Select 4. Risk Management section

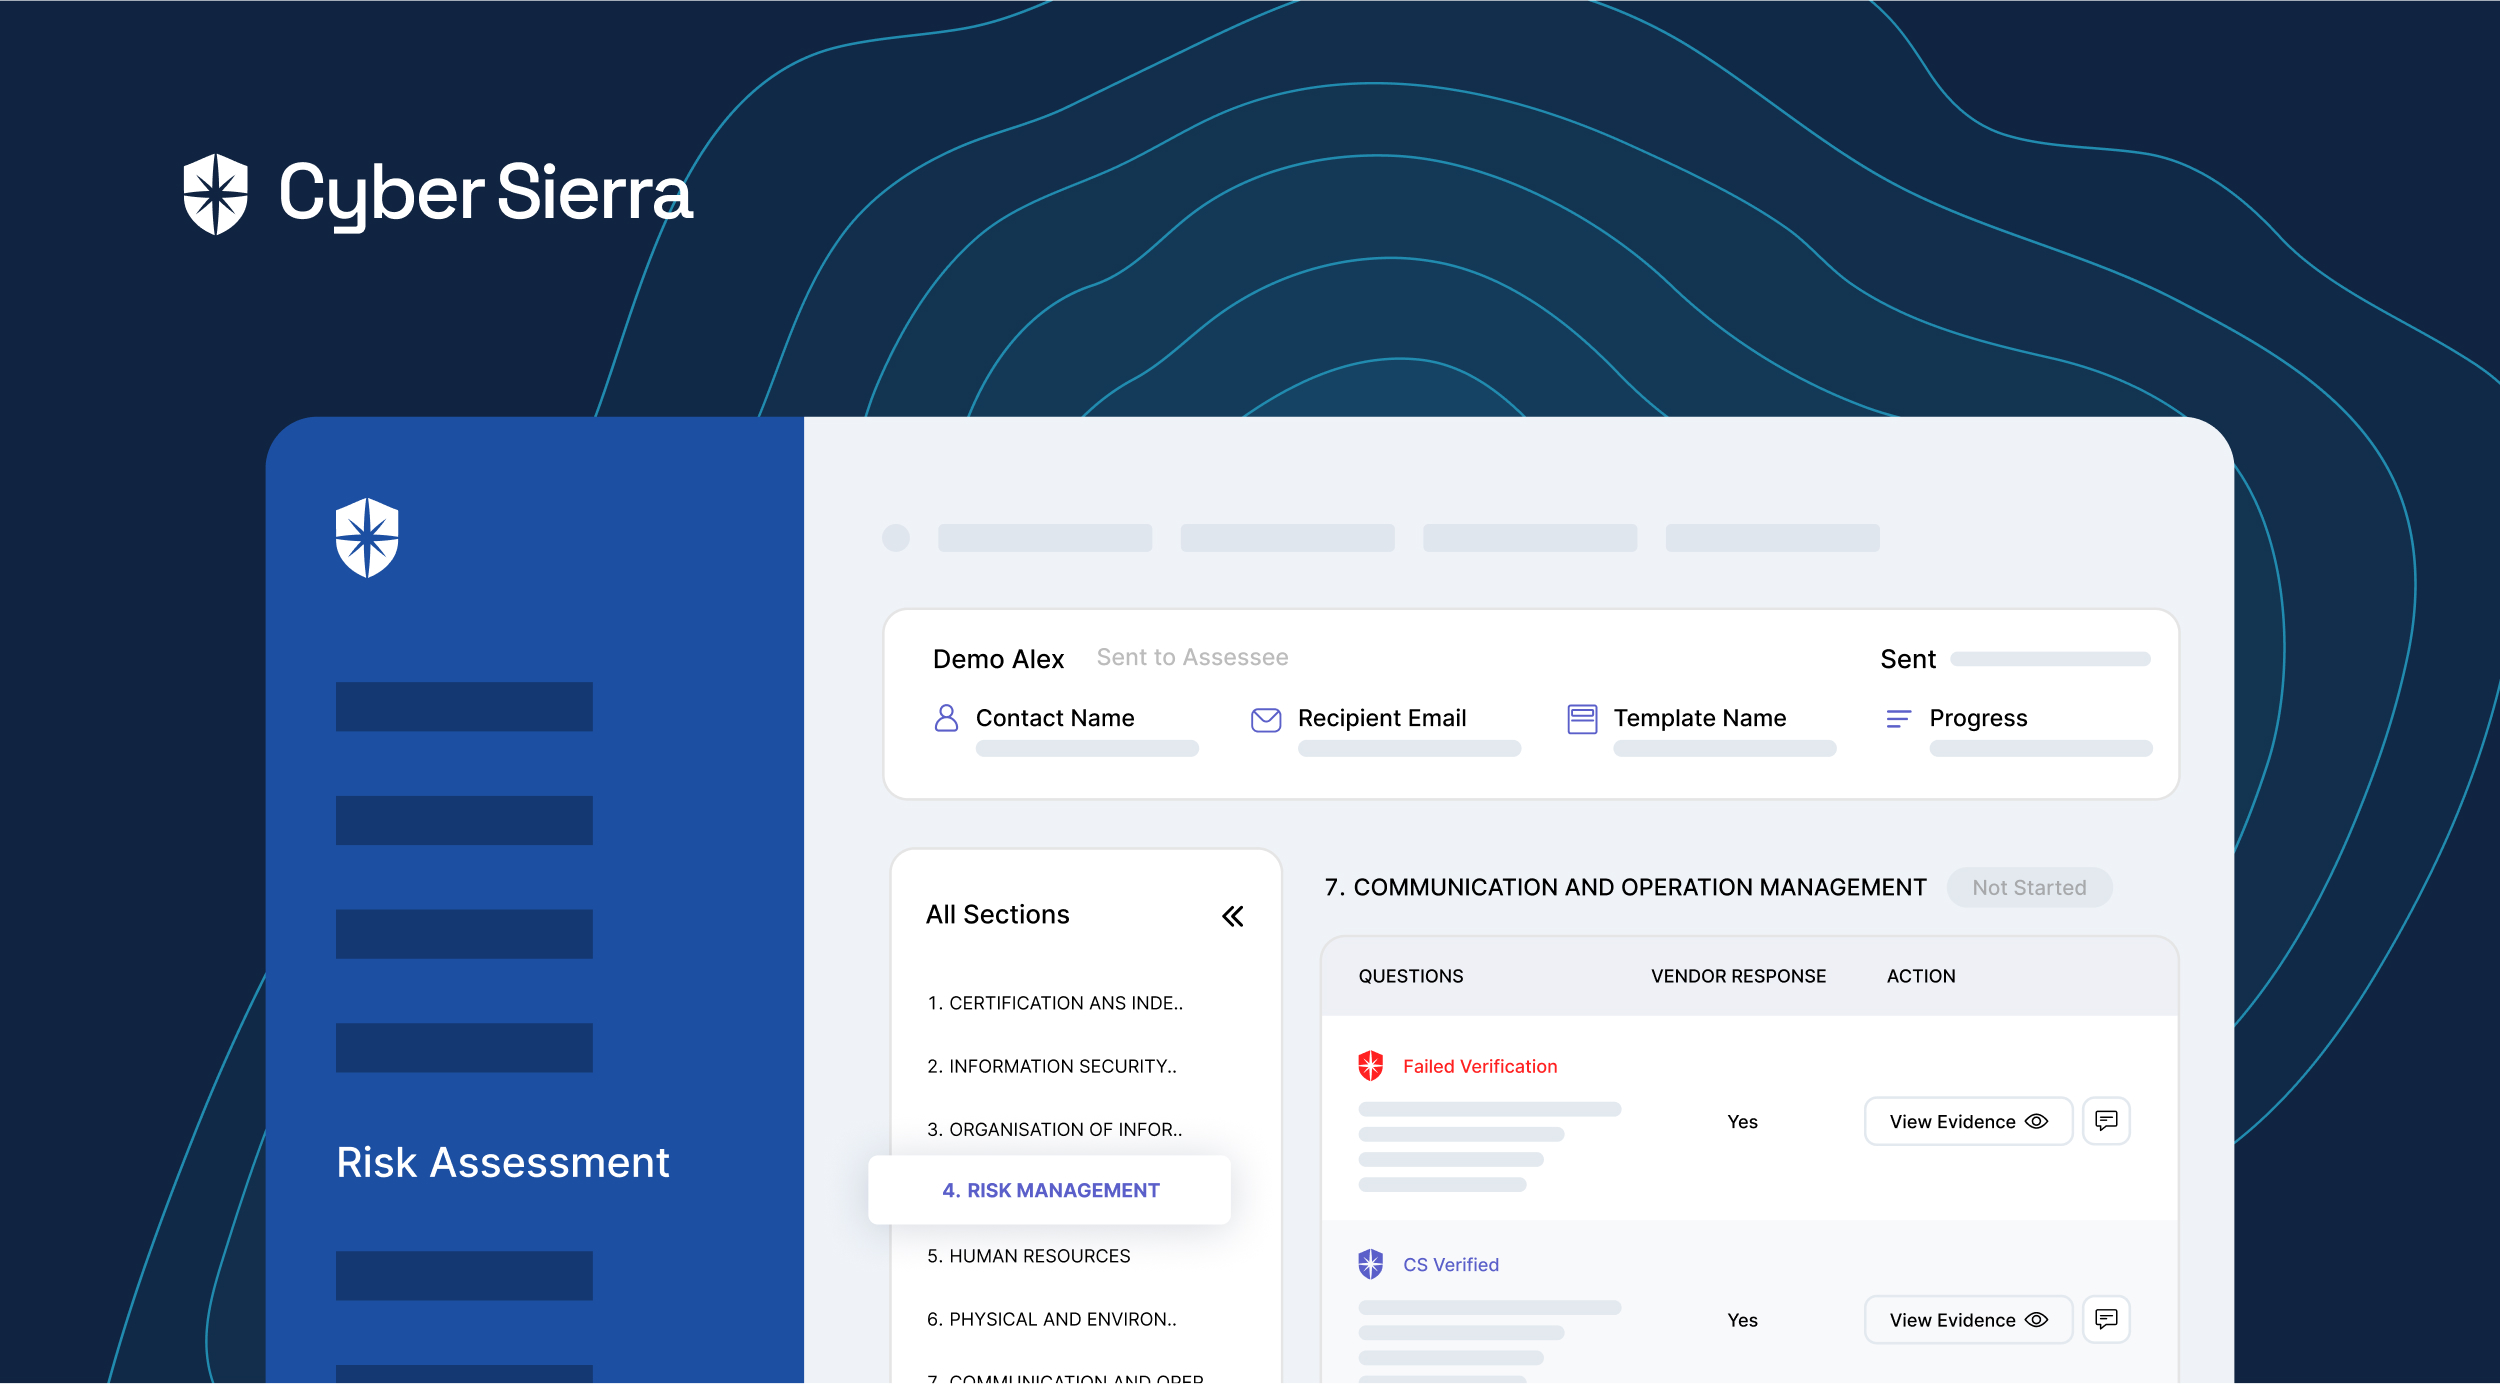[1050, 1190]
